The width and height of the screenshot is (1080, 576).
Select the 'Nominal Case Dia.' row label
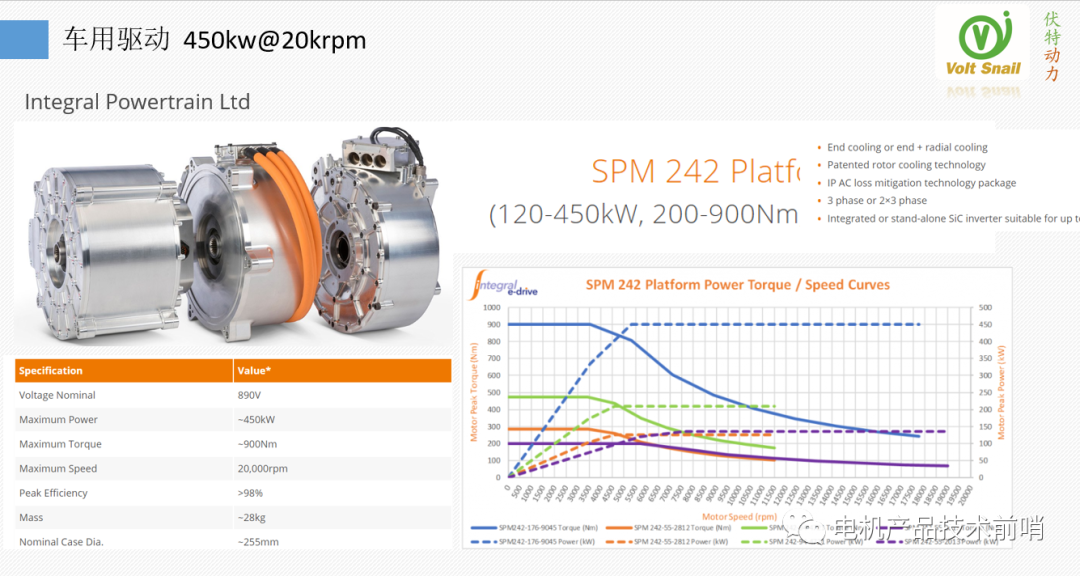pyautogui.click(x=61, y=542)
